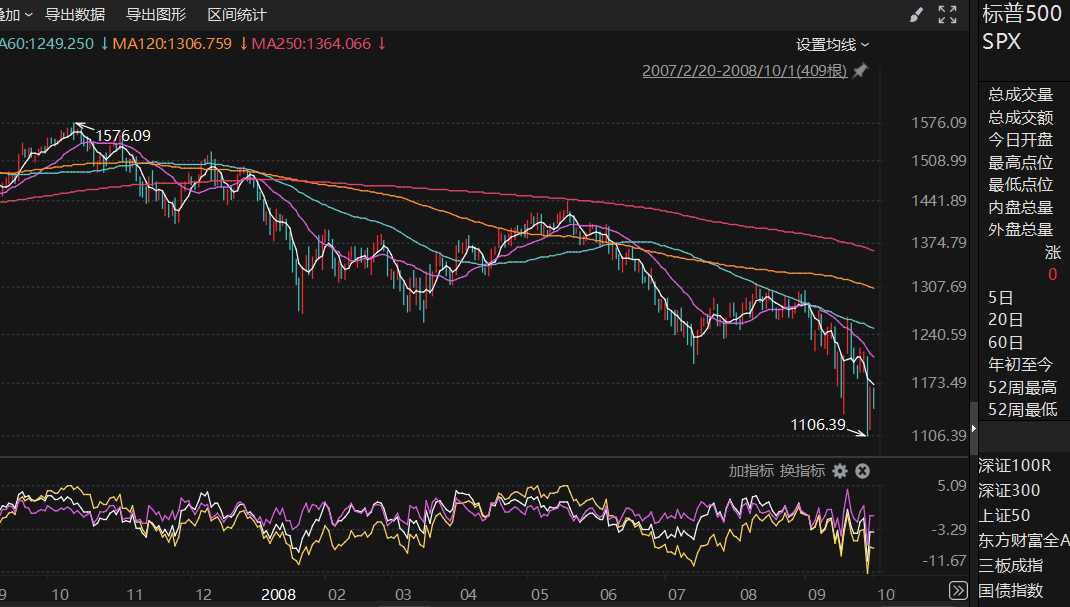Click the 60日 change row
This screenshot has height=607, width=1070.
(1005, 342)
